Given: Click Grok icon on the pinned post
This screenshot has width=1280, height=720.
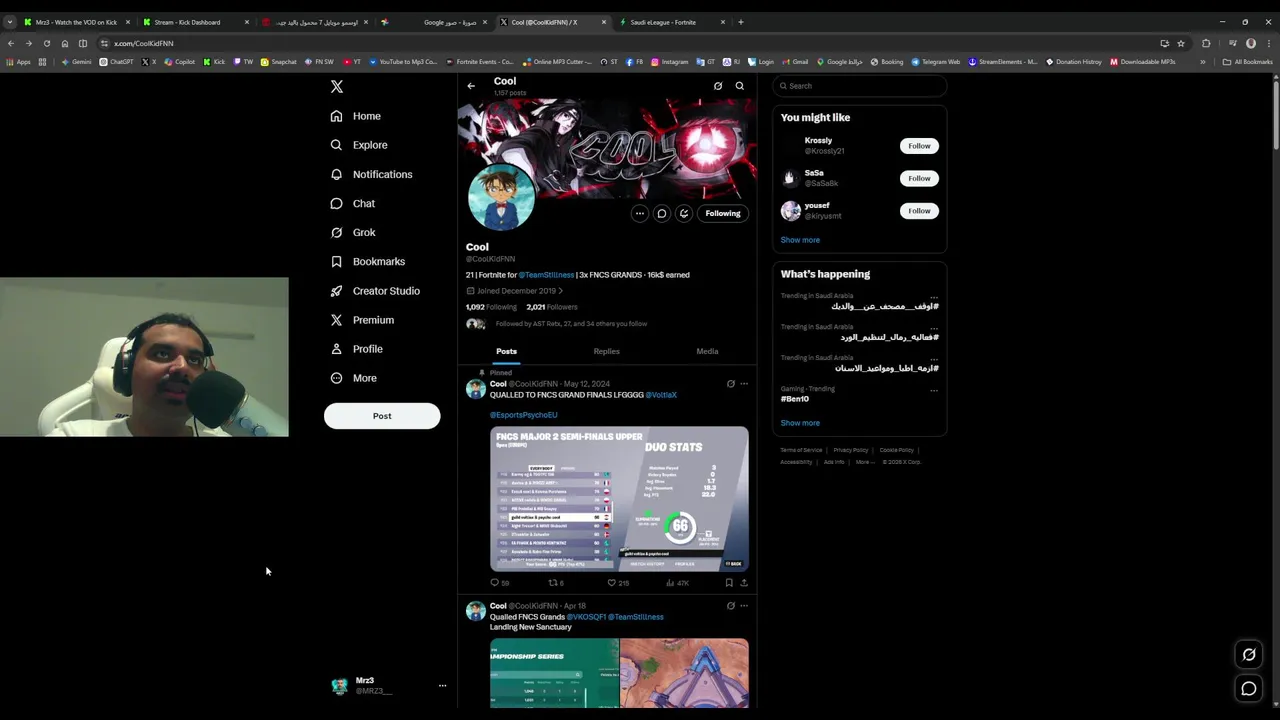Looking at the screenshot, I should tap(731, 384).
